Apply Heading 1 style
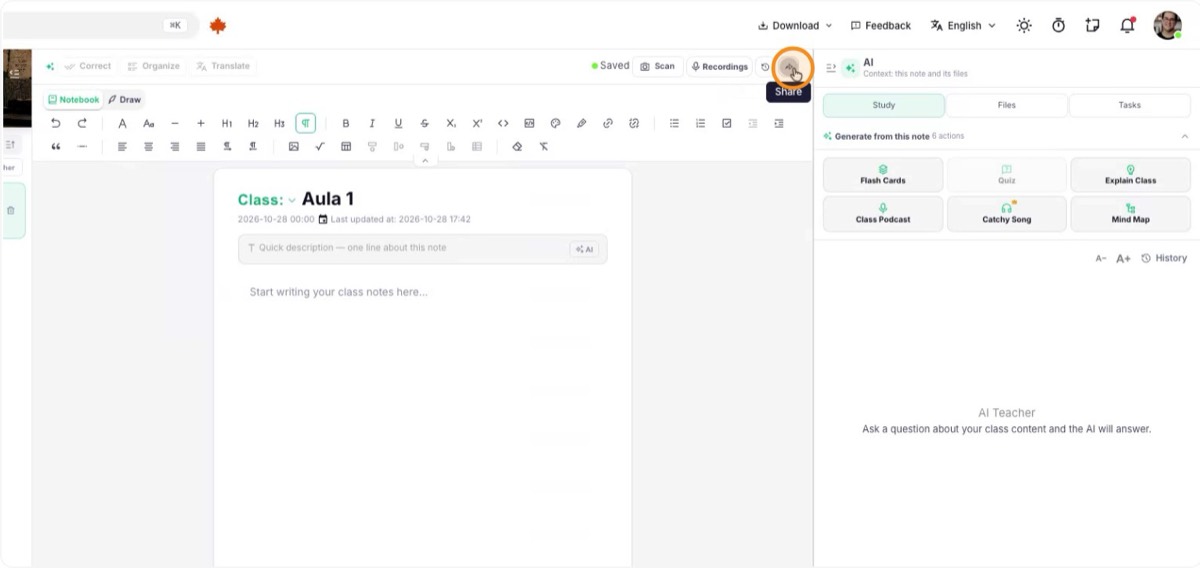Image resolution: width=1200 pixels, height=568 pixels. (x=227, y=123)
